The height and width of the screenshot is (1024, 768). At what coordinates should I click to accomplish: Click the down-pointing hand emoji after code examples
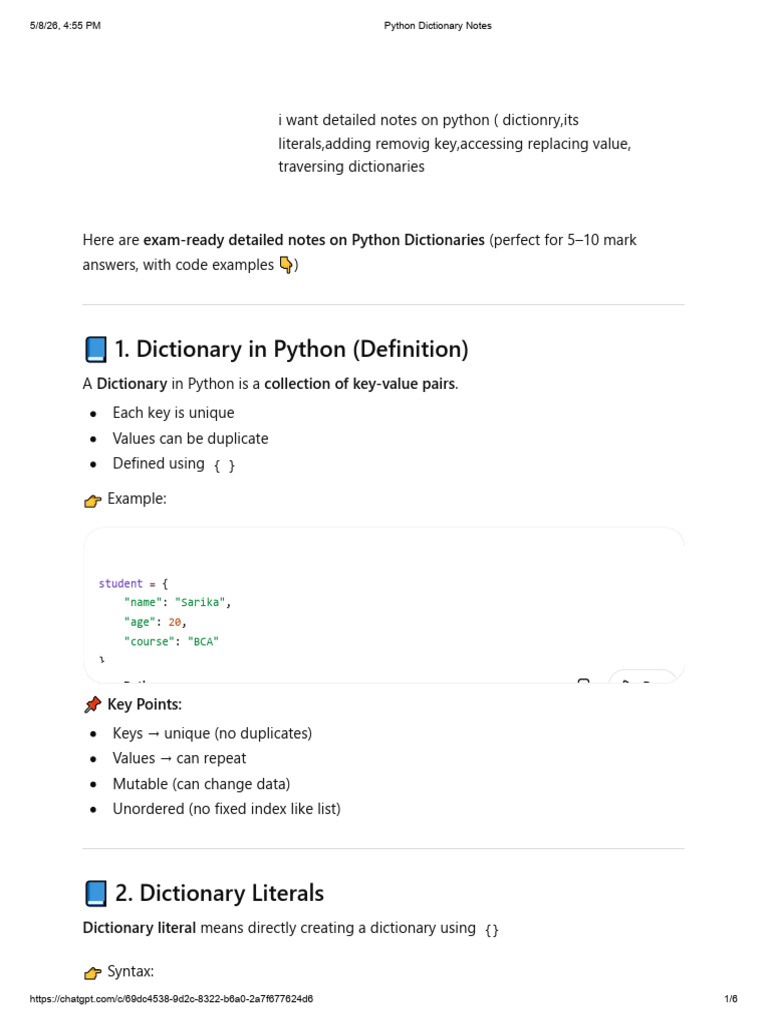[x=286, y=265]
